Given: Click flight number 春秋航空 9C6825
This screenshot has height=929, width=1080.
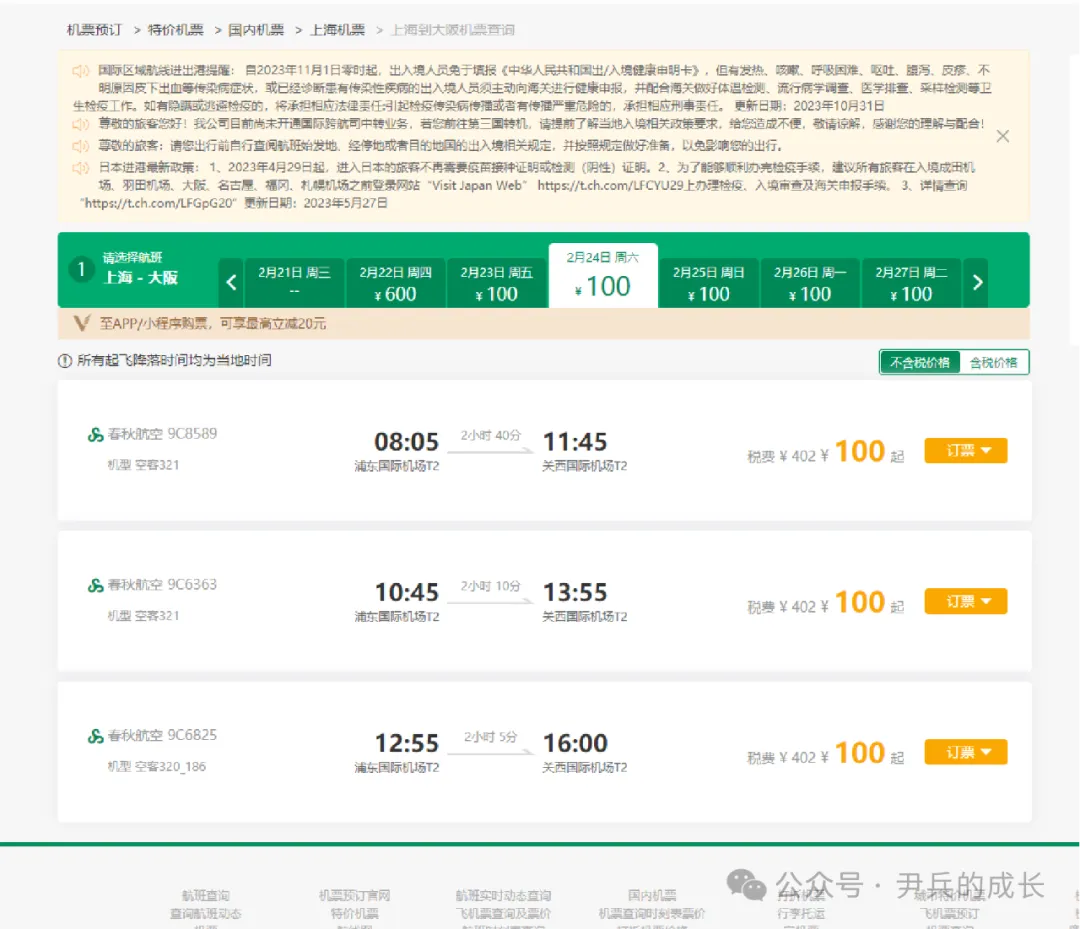Looking at the screenshot, I should point(163,735).
